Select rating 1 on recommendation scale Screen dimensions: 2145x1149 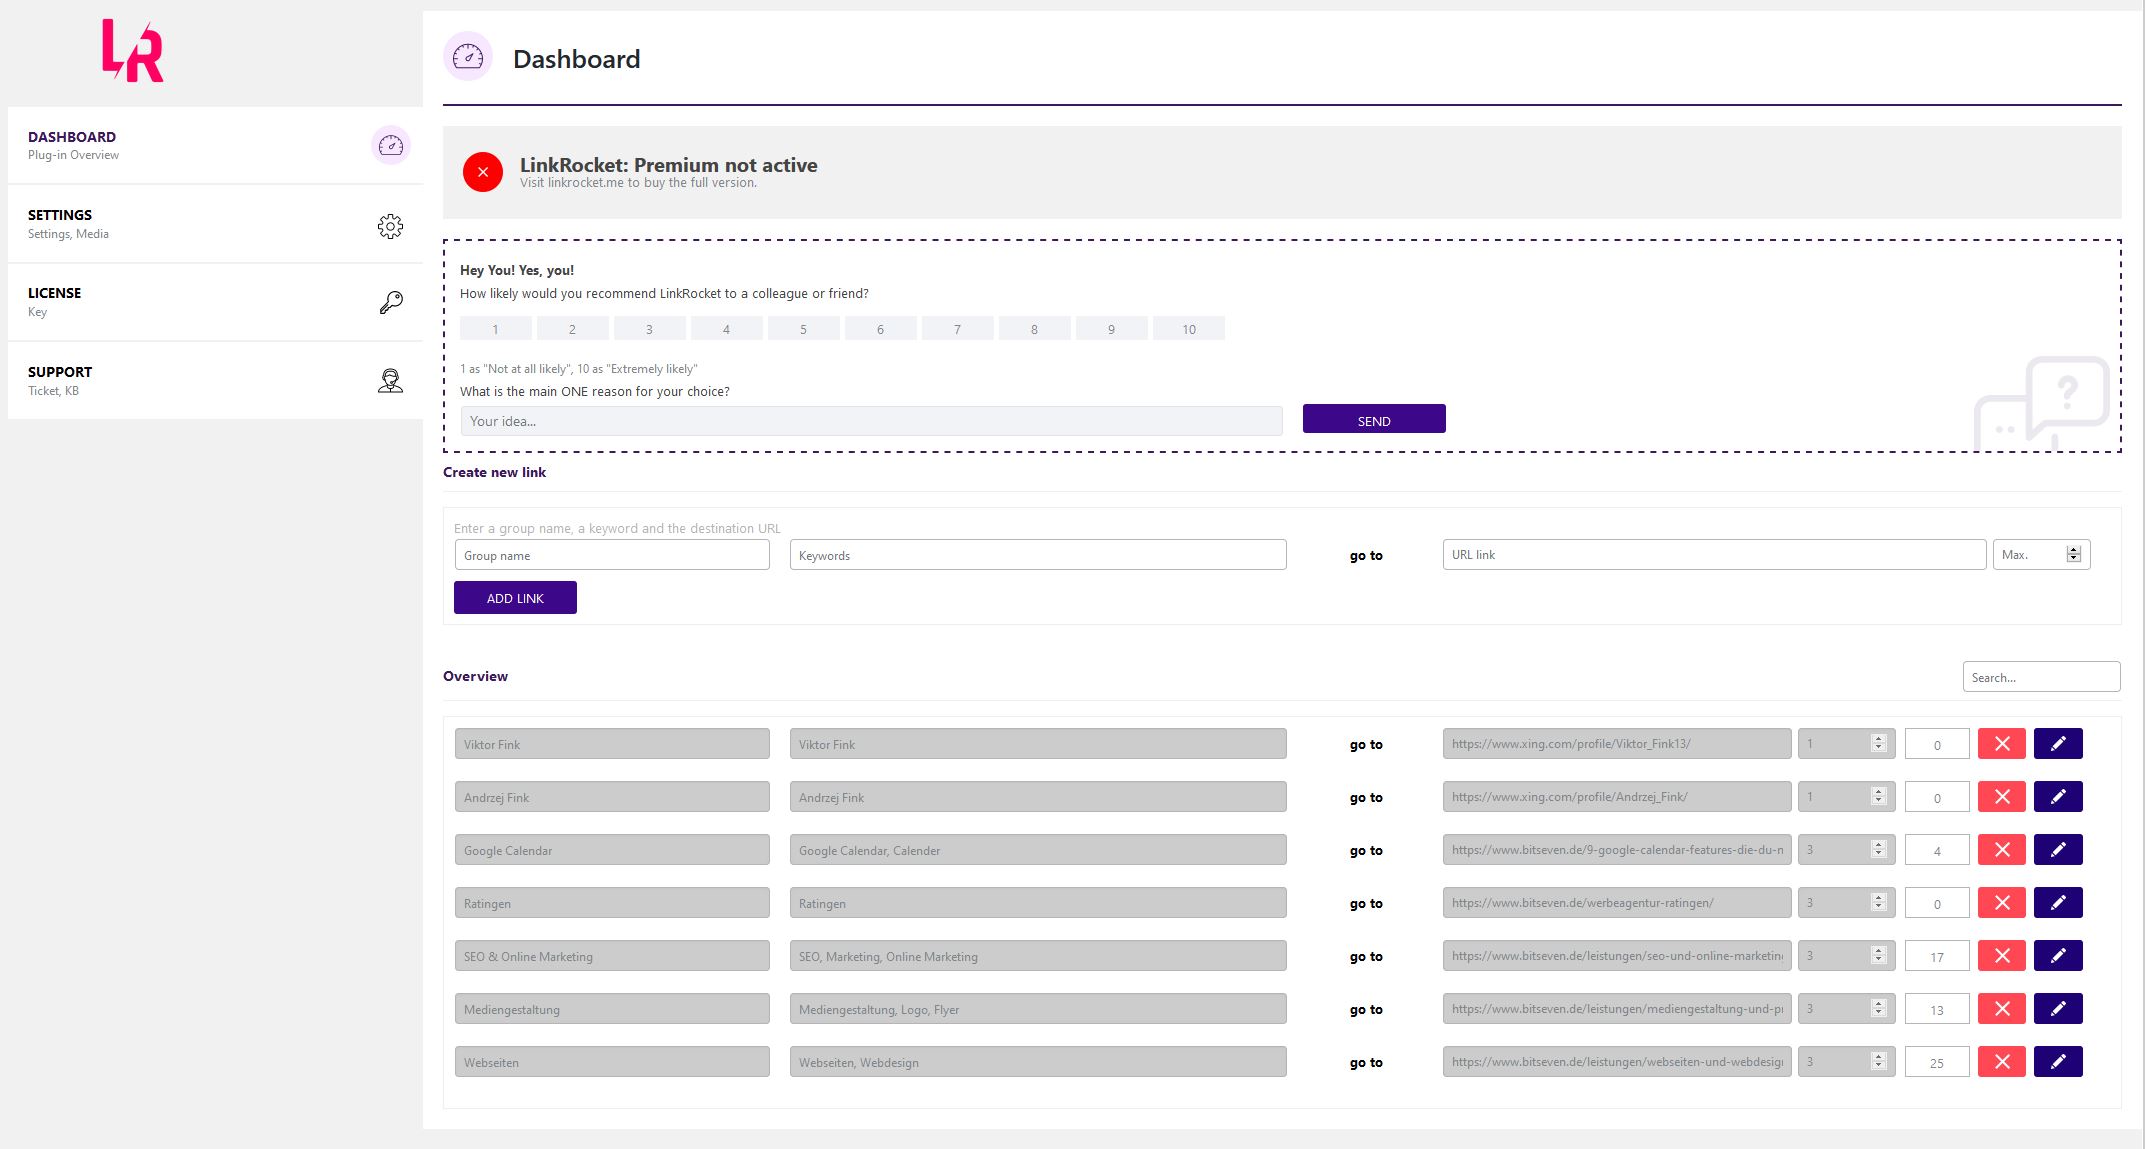(x=495, y=329)
